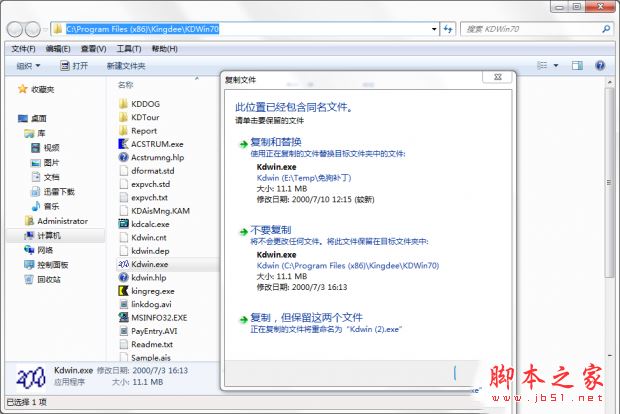620x414 pixels.
Task: Click the address bar path field
Action: (244, 29)
